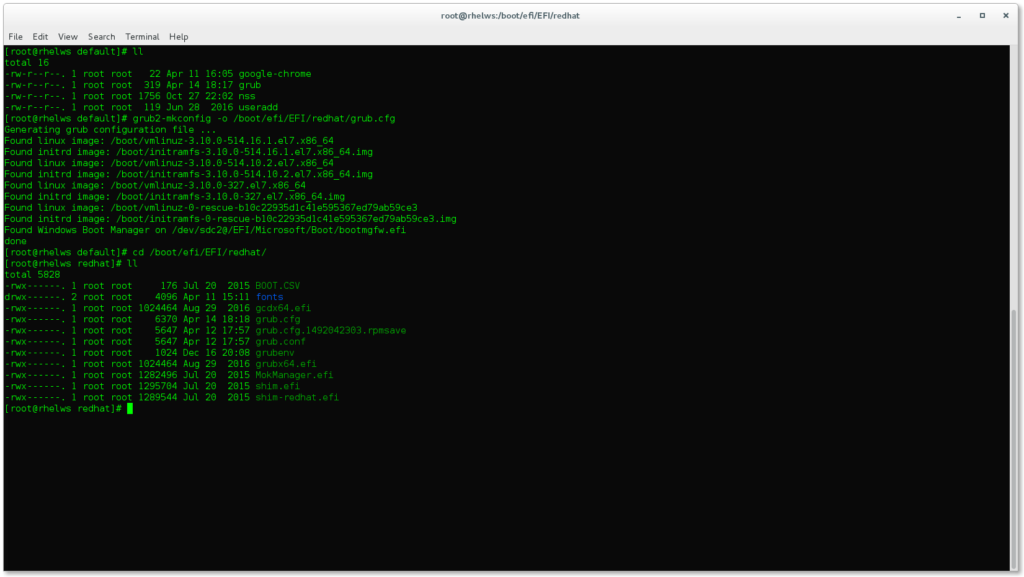
Task: Click the terminal title bar text
Action: (512, 15)
